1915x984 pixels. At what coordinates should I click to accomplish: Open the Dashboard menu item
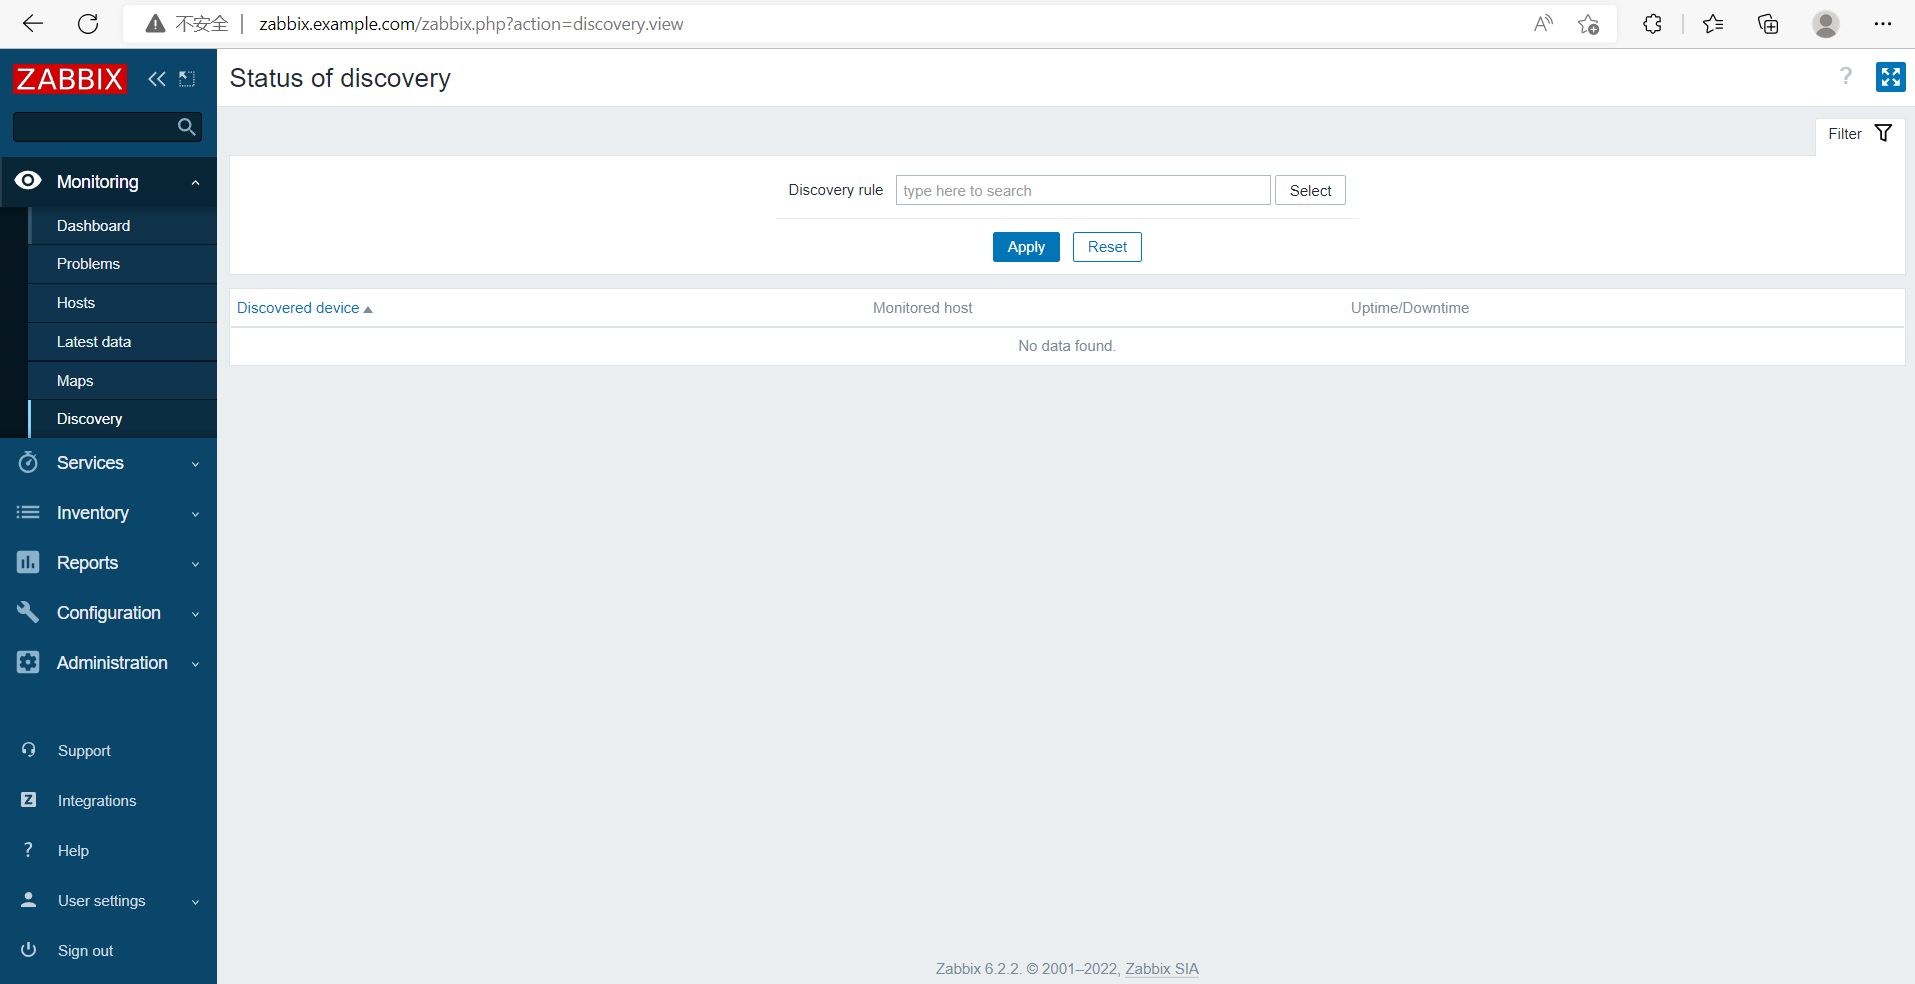coord(122,226)
